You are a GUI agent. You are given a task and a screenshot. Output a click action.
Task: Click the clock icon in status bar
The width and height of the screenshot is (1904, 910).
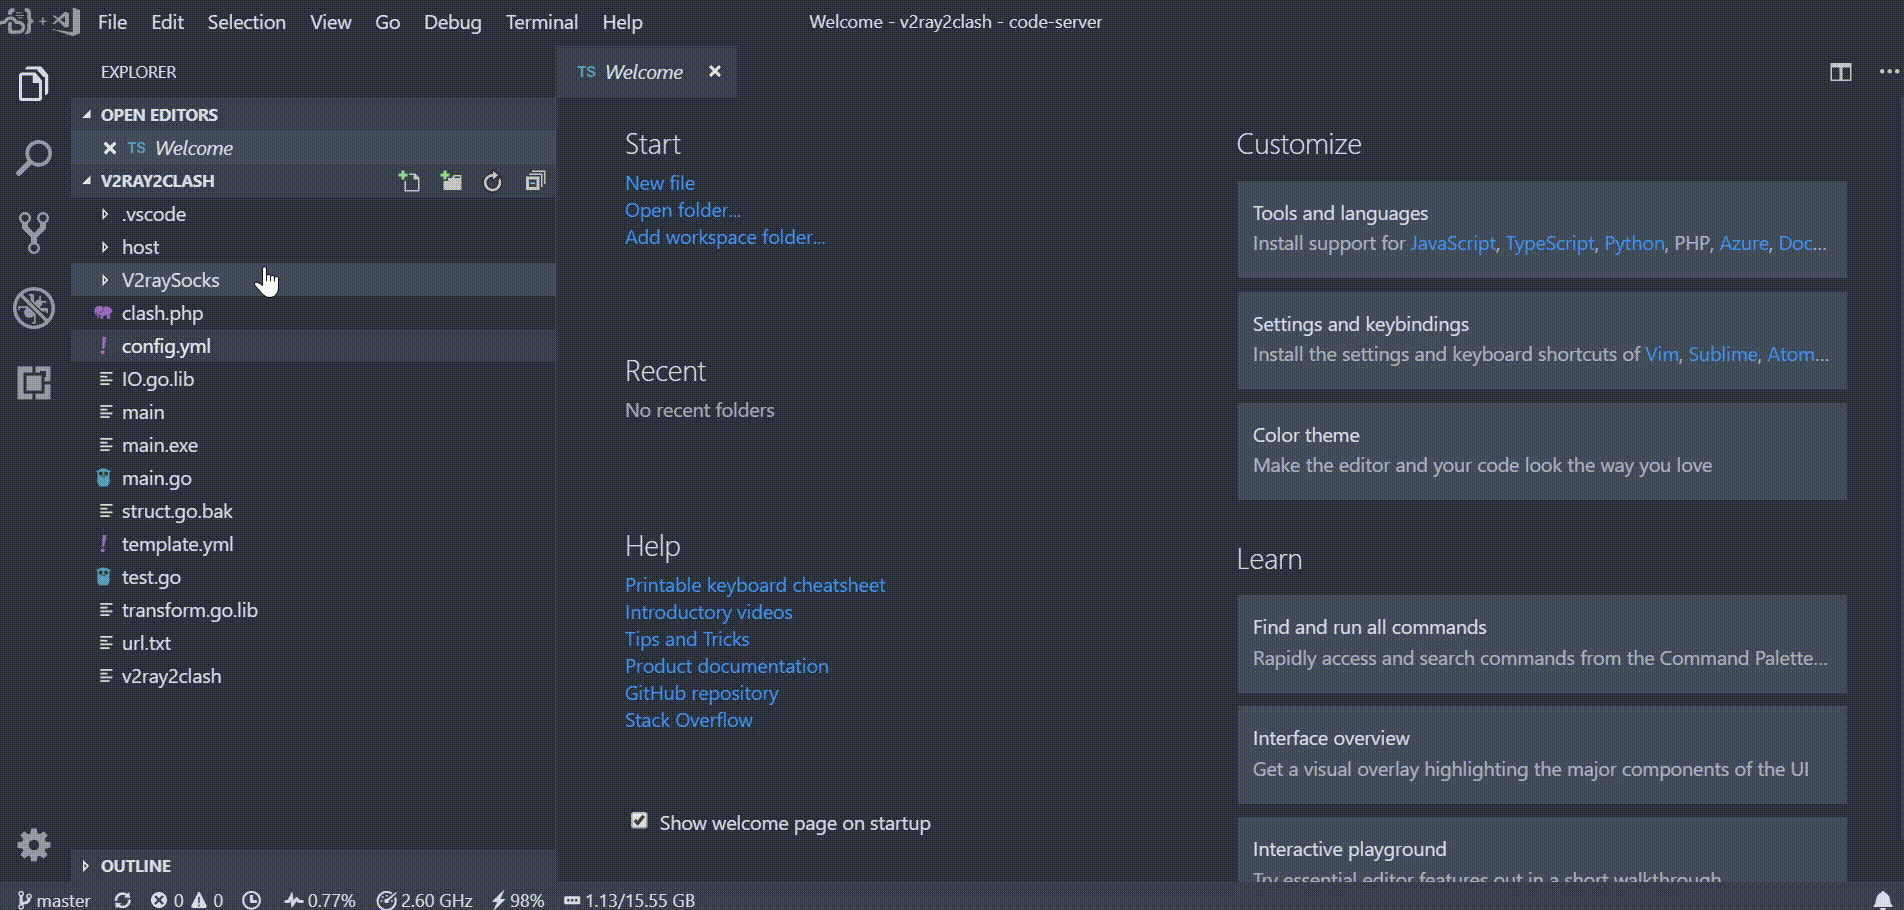252,900
